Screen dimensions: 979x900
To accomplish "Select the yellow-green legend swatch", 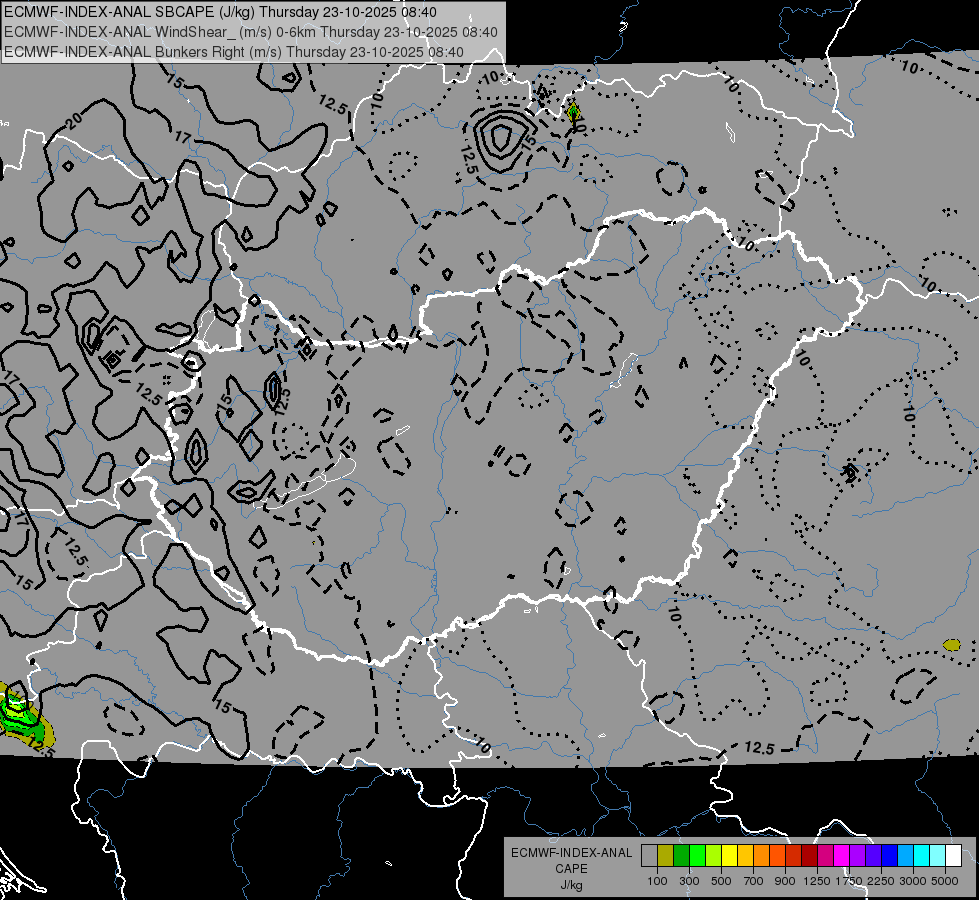I will click(x=714, y=855).
